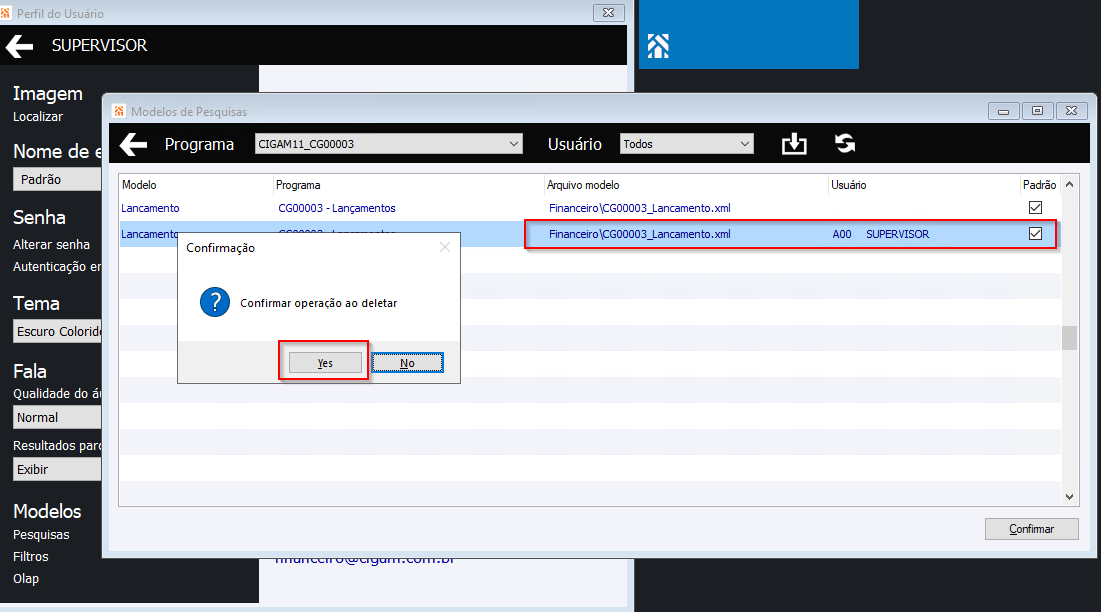Select first row Lancamento model cell
The image size is (1101, 612).
tap(150, 208)
